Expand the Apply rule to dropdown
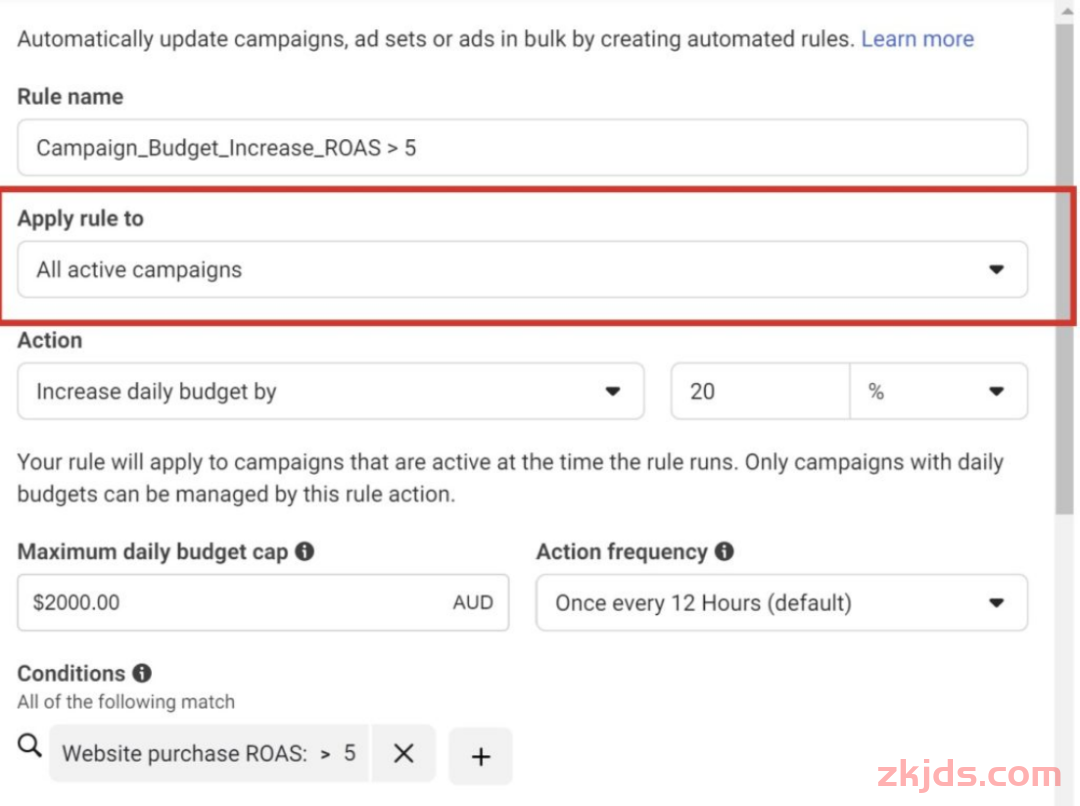1080x806 pixels. (x=522, y=270)
